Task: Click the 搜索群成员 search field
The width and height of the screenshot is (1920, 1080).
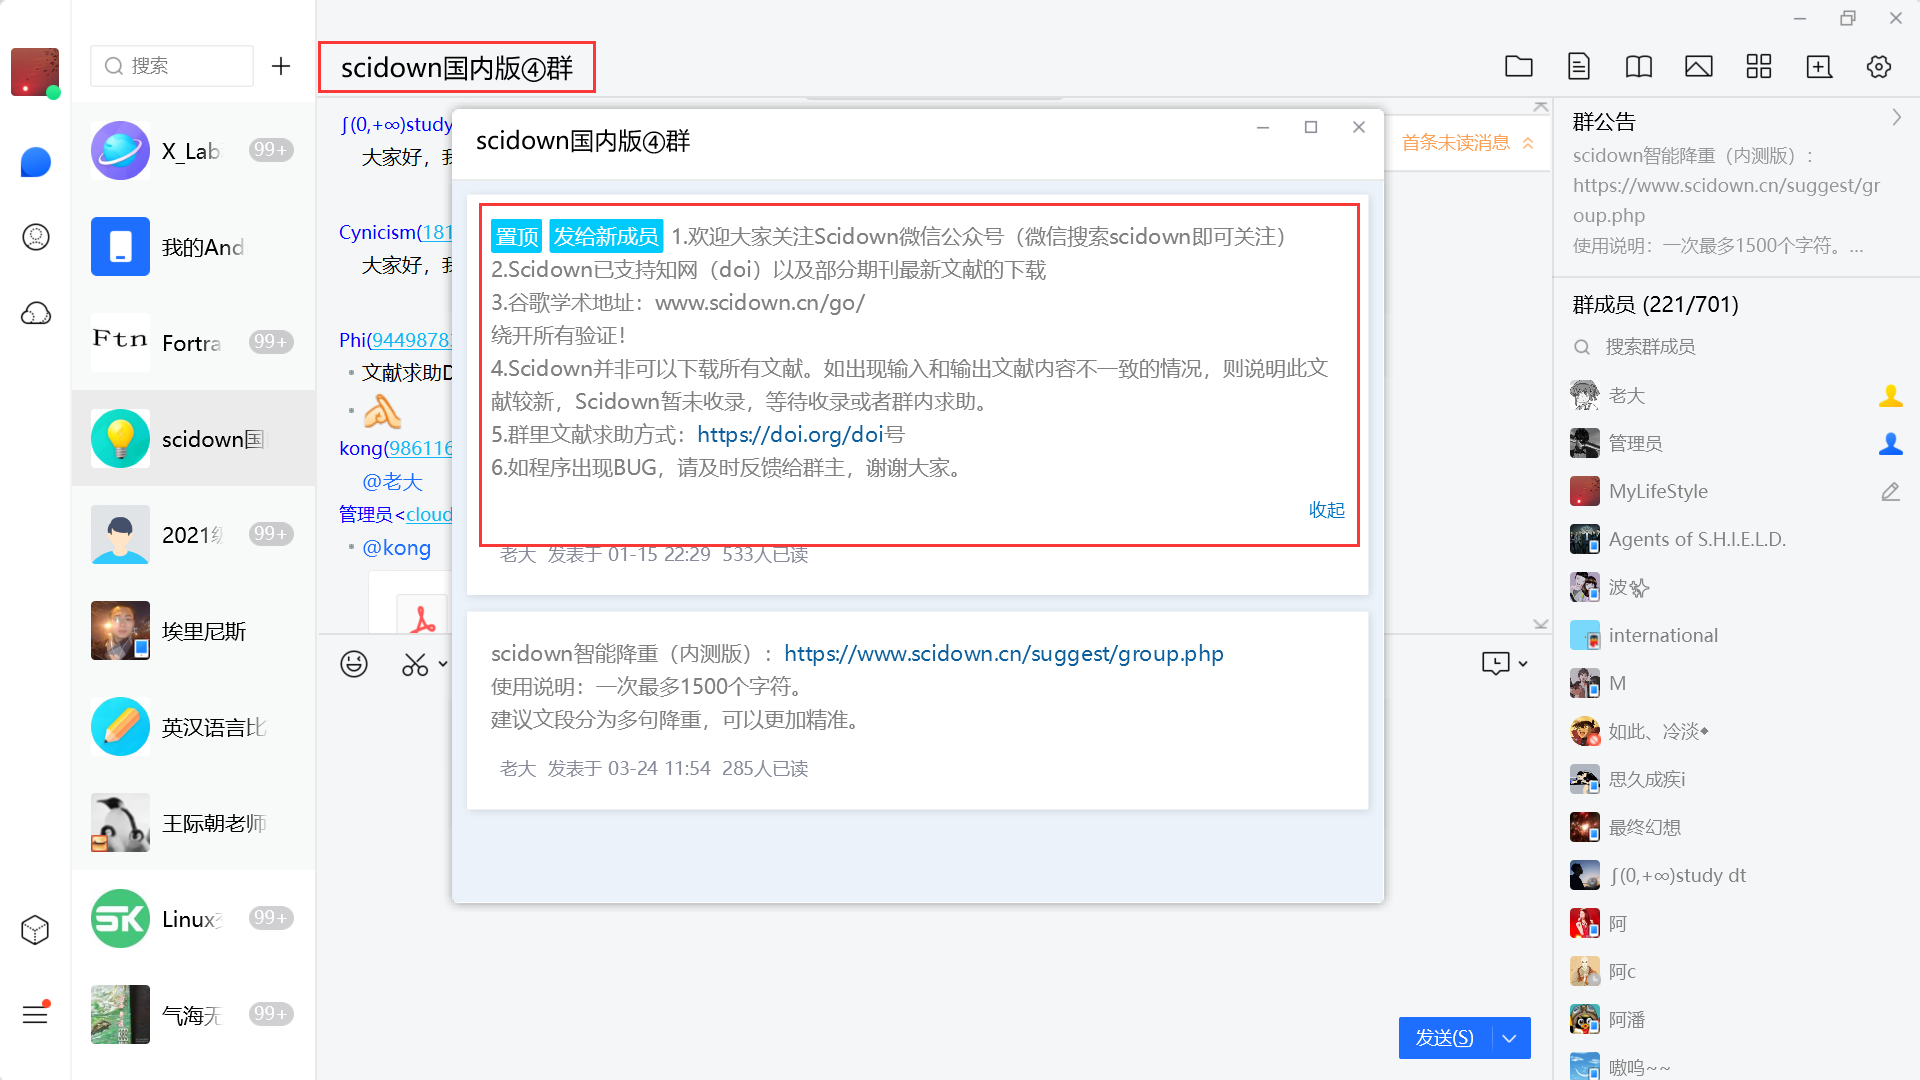Action: 1650,347
